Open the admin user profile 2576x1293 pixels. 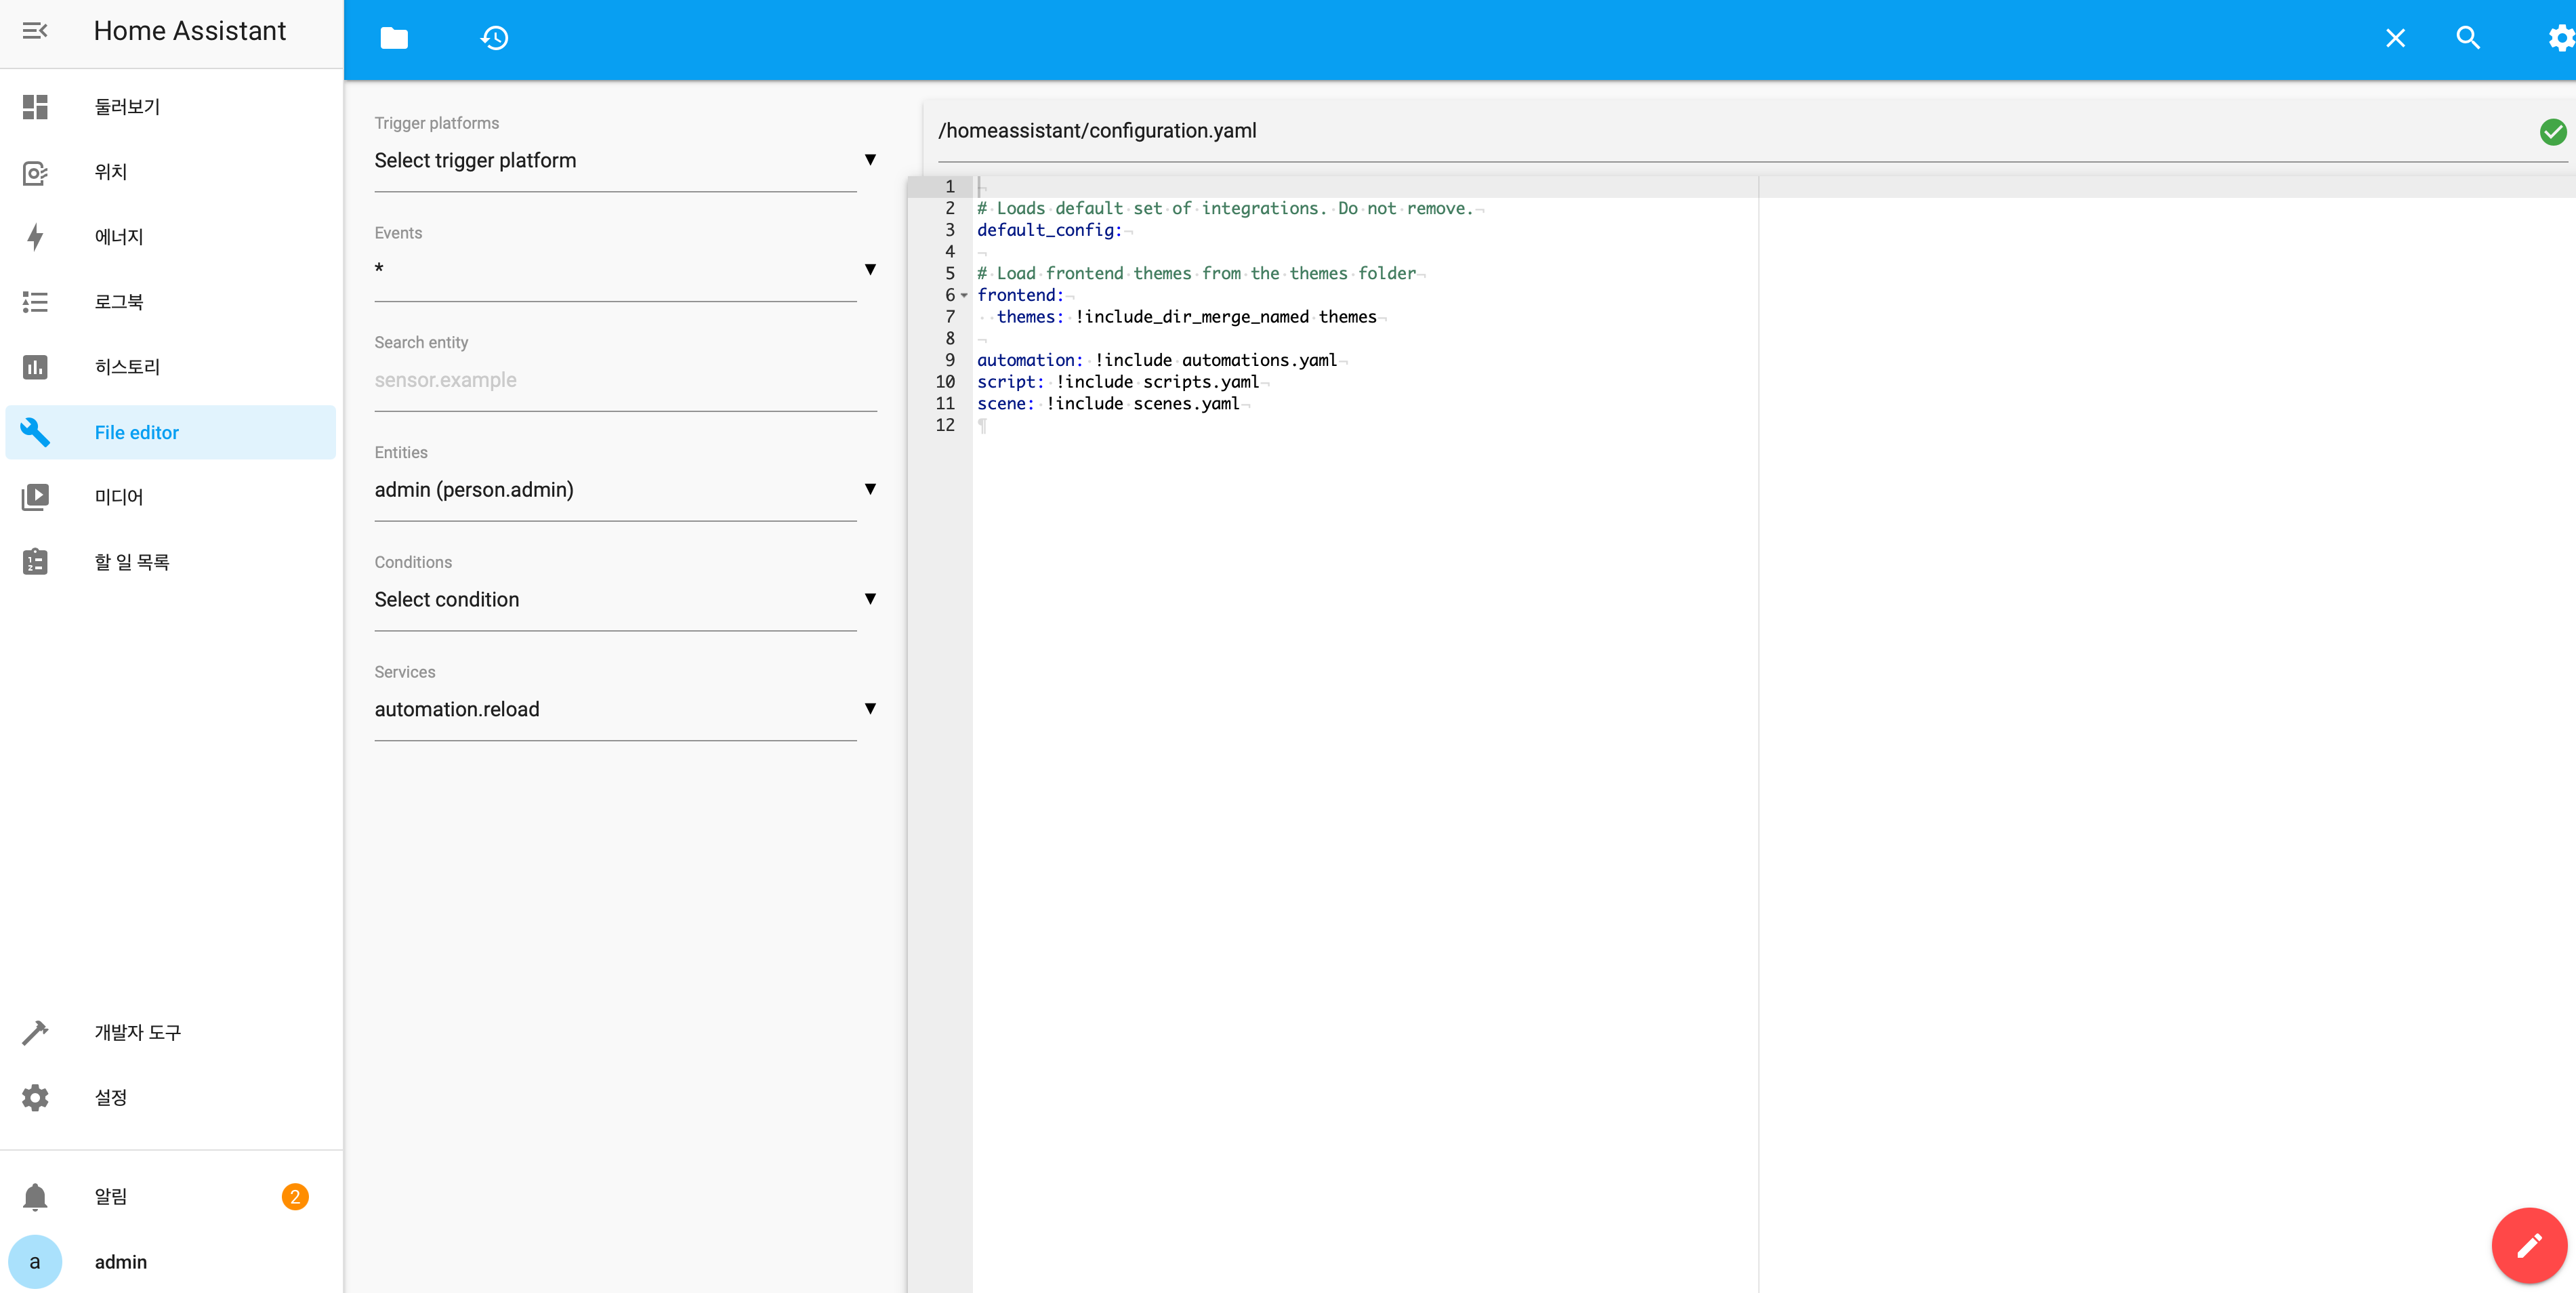pyautogui.click(x=171, y=1262)
